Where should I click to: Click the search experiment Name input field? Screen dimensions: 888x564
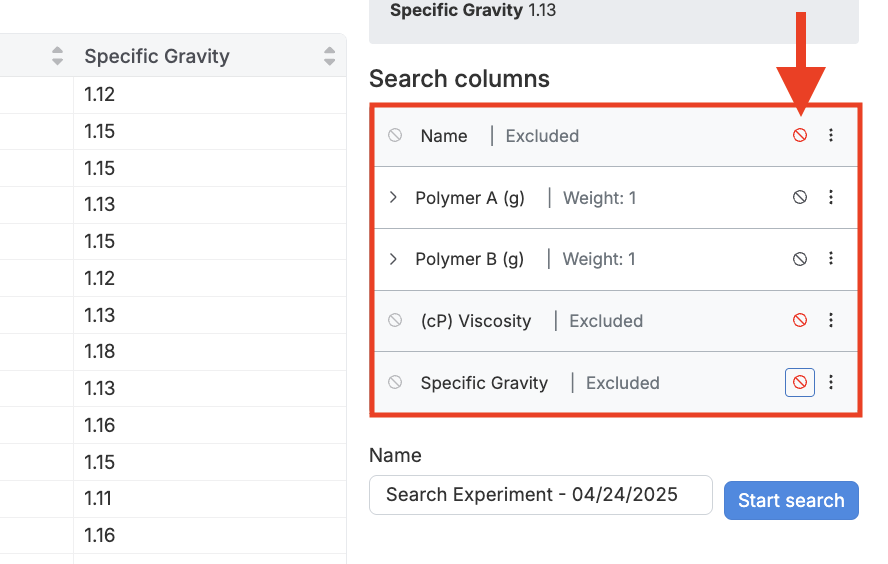[x=540, y=495]
